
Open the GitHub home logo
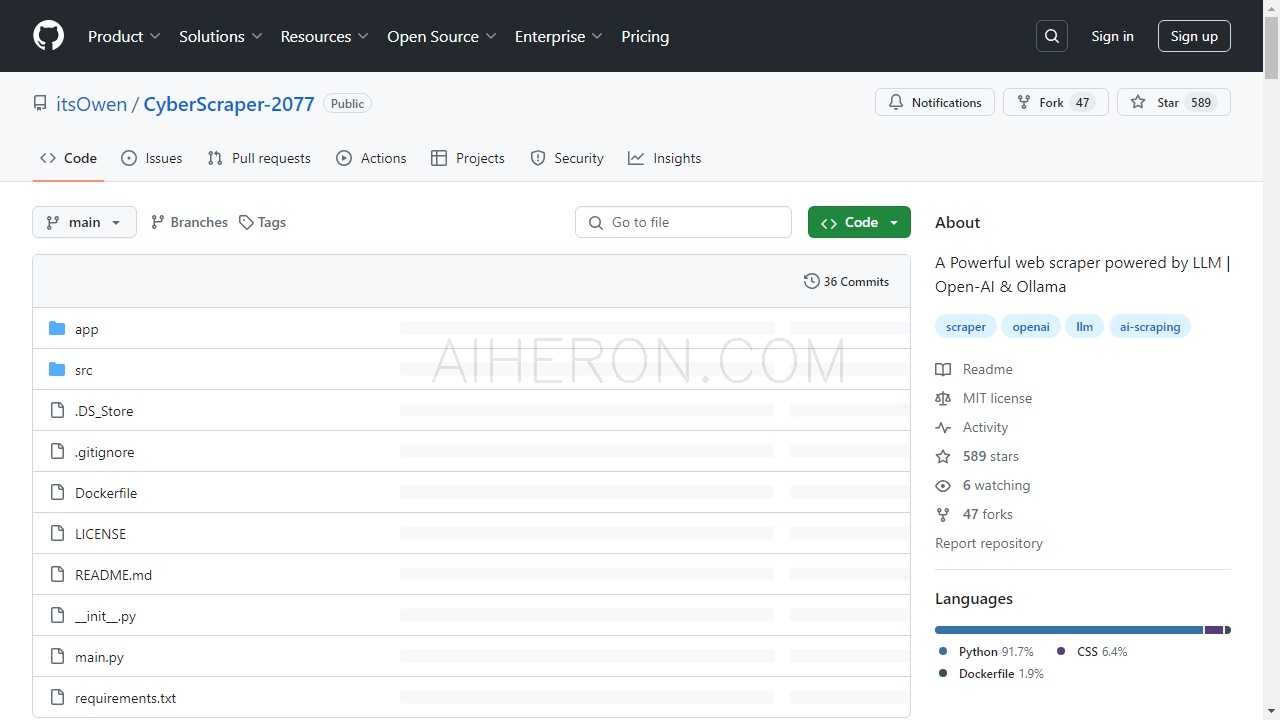48,36
